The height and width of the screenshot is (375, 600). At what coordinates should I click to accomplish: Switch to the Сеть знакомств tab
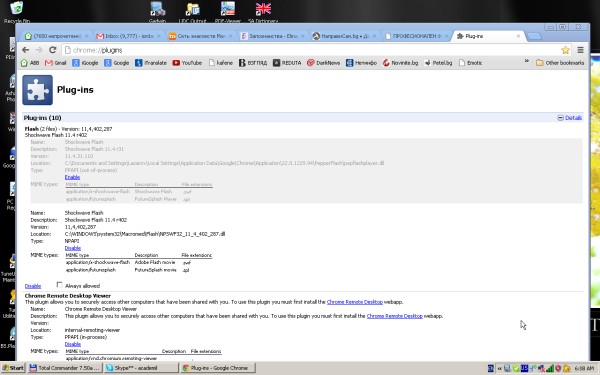click(201, 36)
